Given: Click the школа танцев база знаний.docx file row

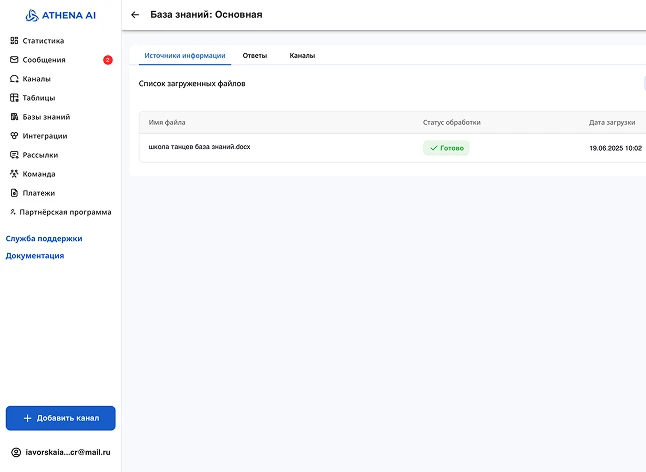Looking at the screenshot, I should point(200,148).
